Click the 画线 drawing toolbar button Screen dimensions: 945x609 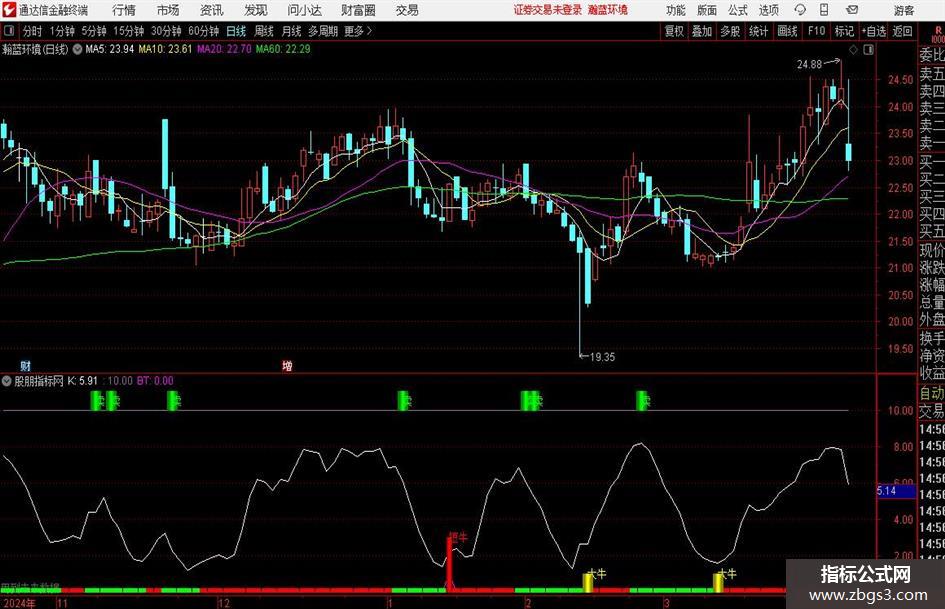[x=787, y=31]
